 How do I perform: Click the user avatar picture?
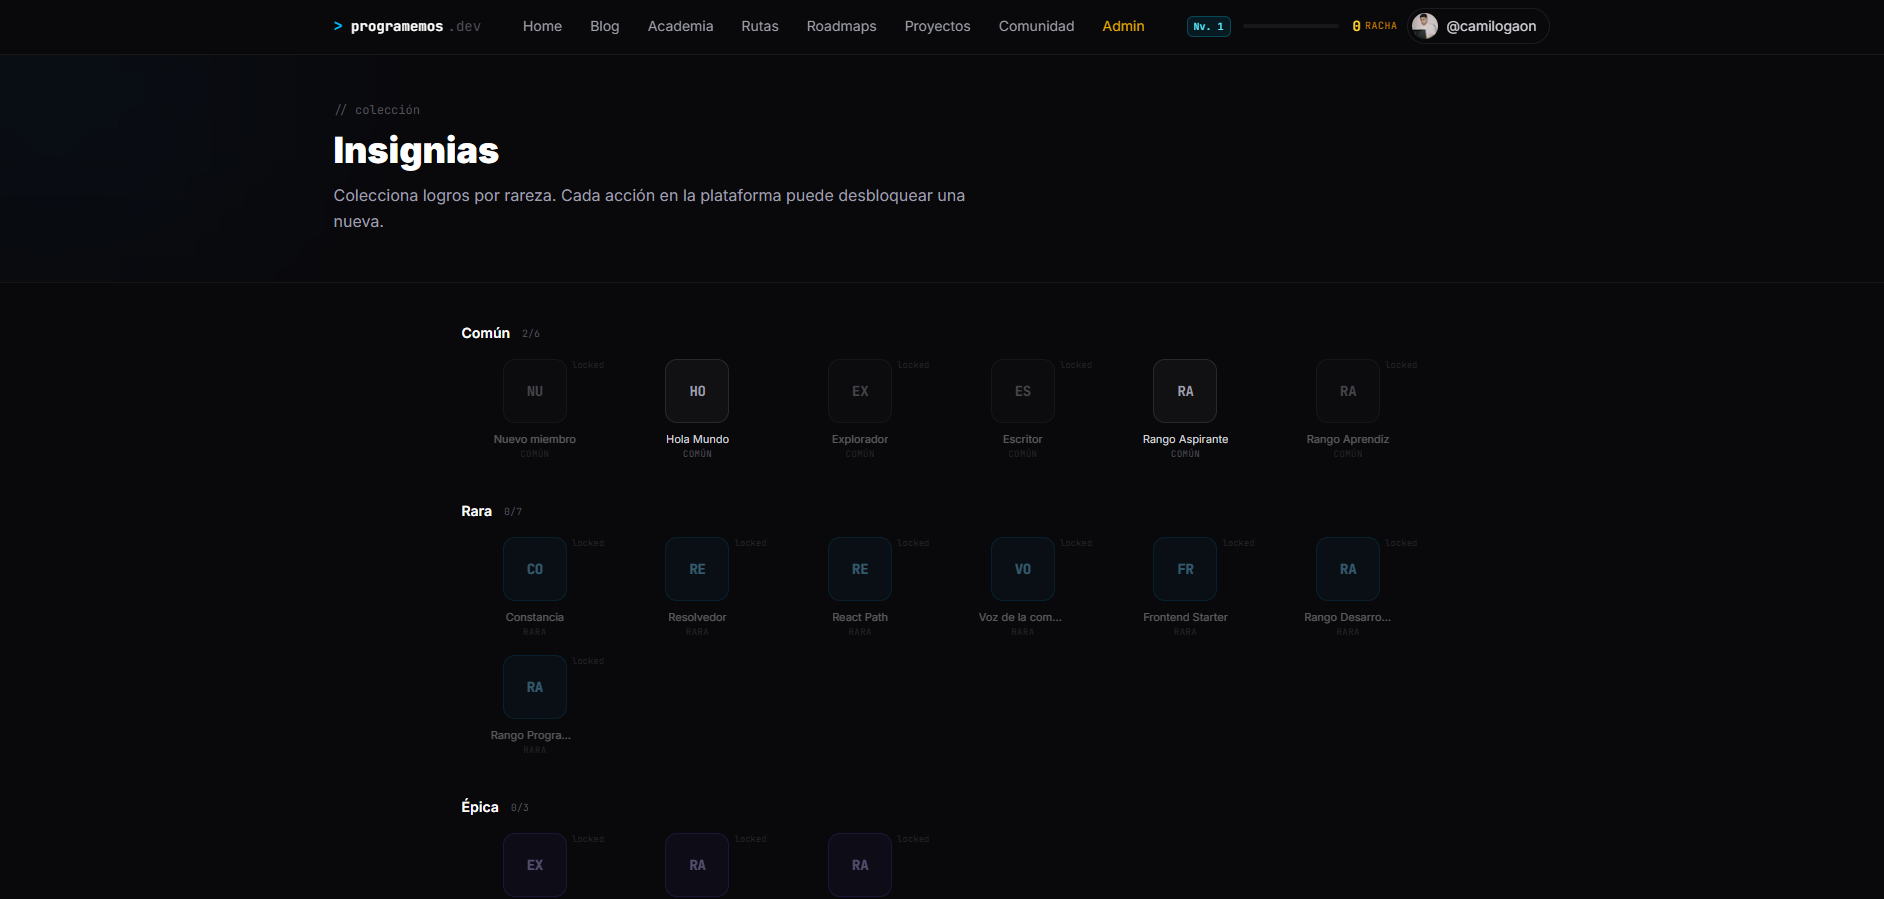1425,26
